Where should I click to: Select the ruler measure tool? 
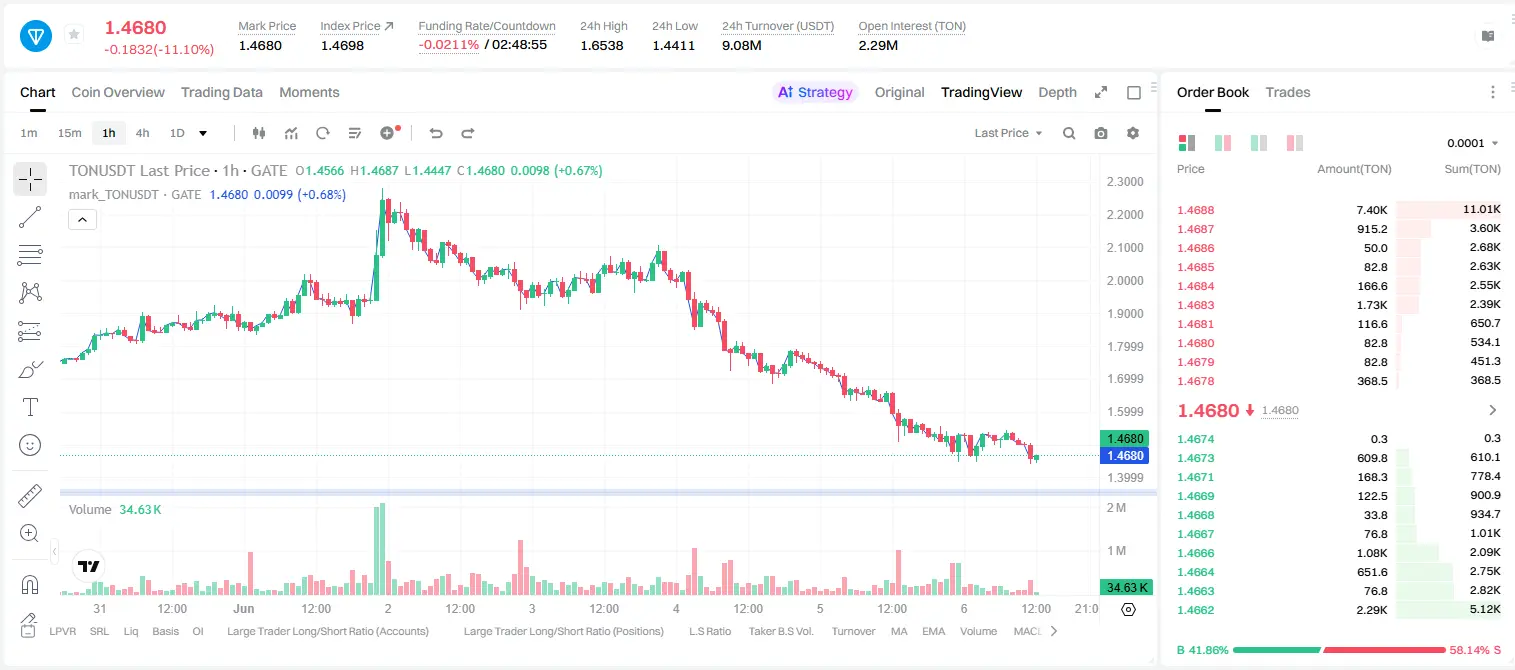[x=30, y=495]
